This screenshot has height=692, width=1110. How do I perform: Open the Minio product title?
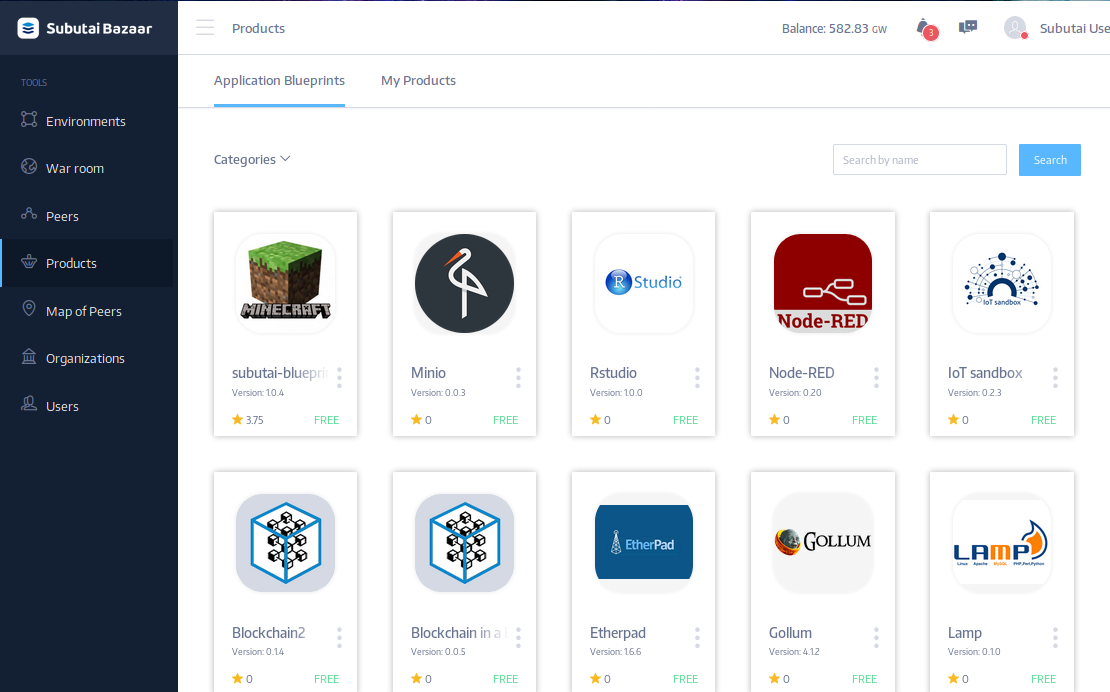pos(428,373)
